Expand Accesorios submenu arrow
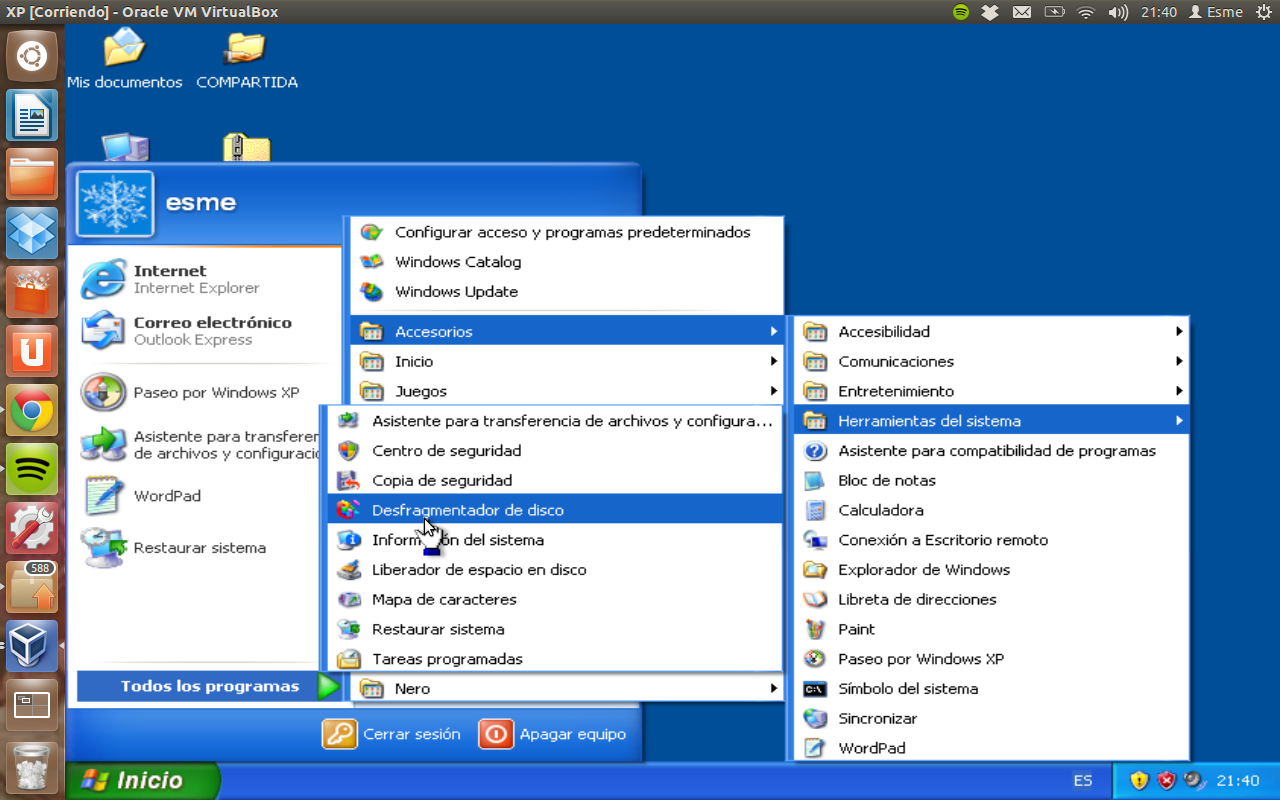Screen dimensions: 1280x800 pos(774,331)
